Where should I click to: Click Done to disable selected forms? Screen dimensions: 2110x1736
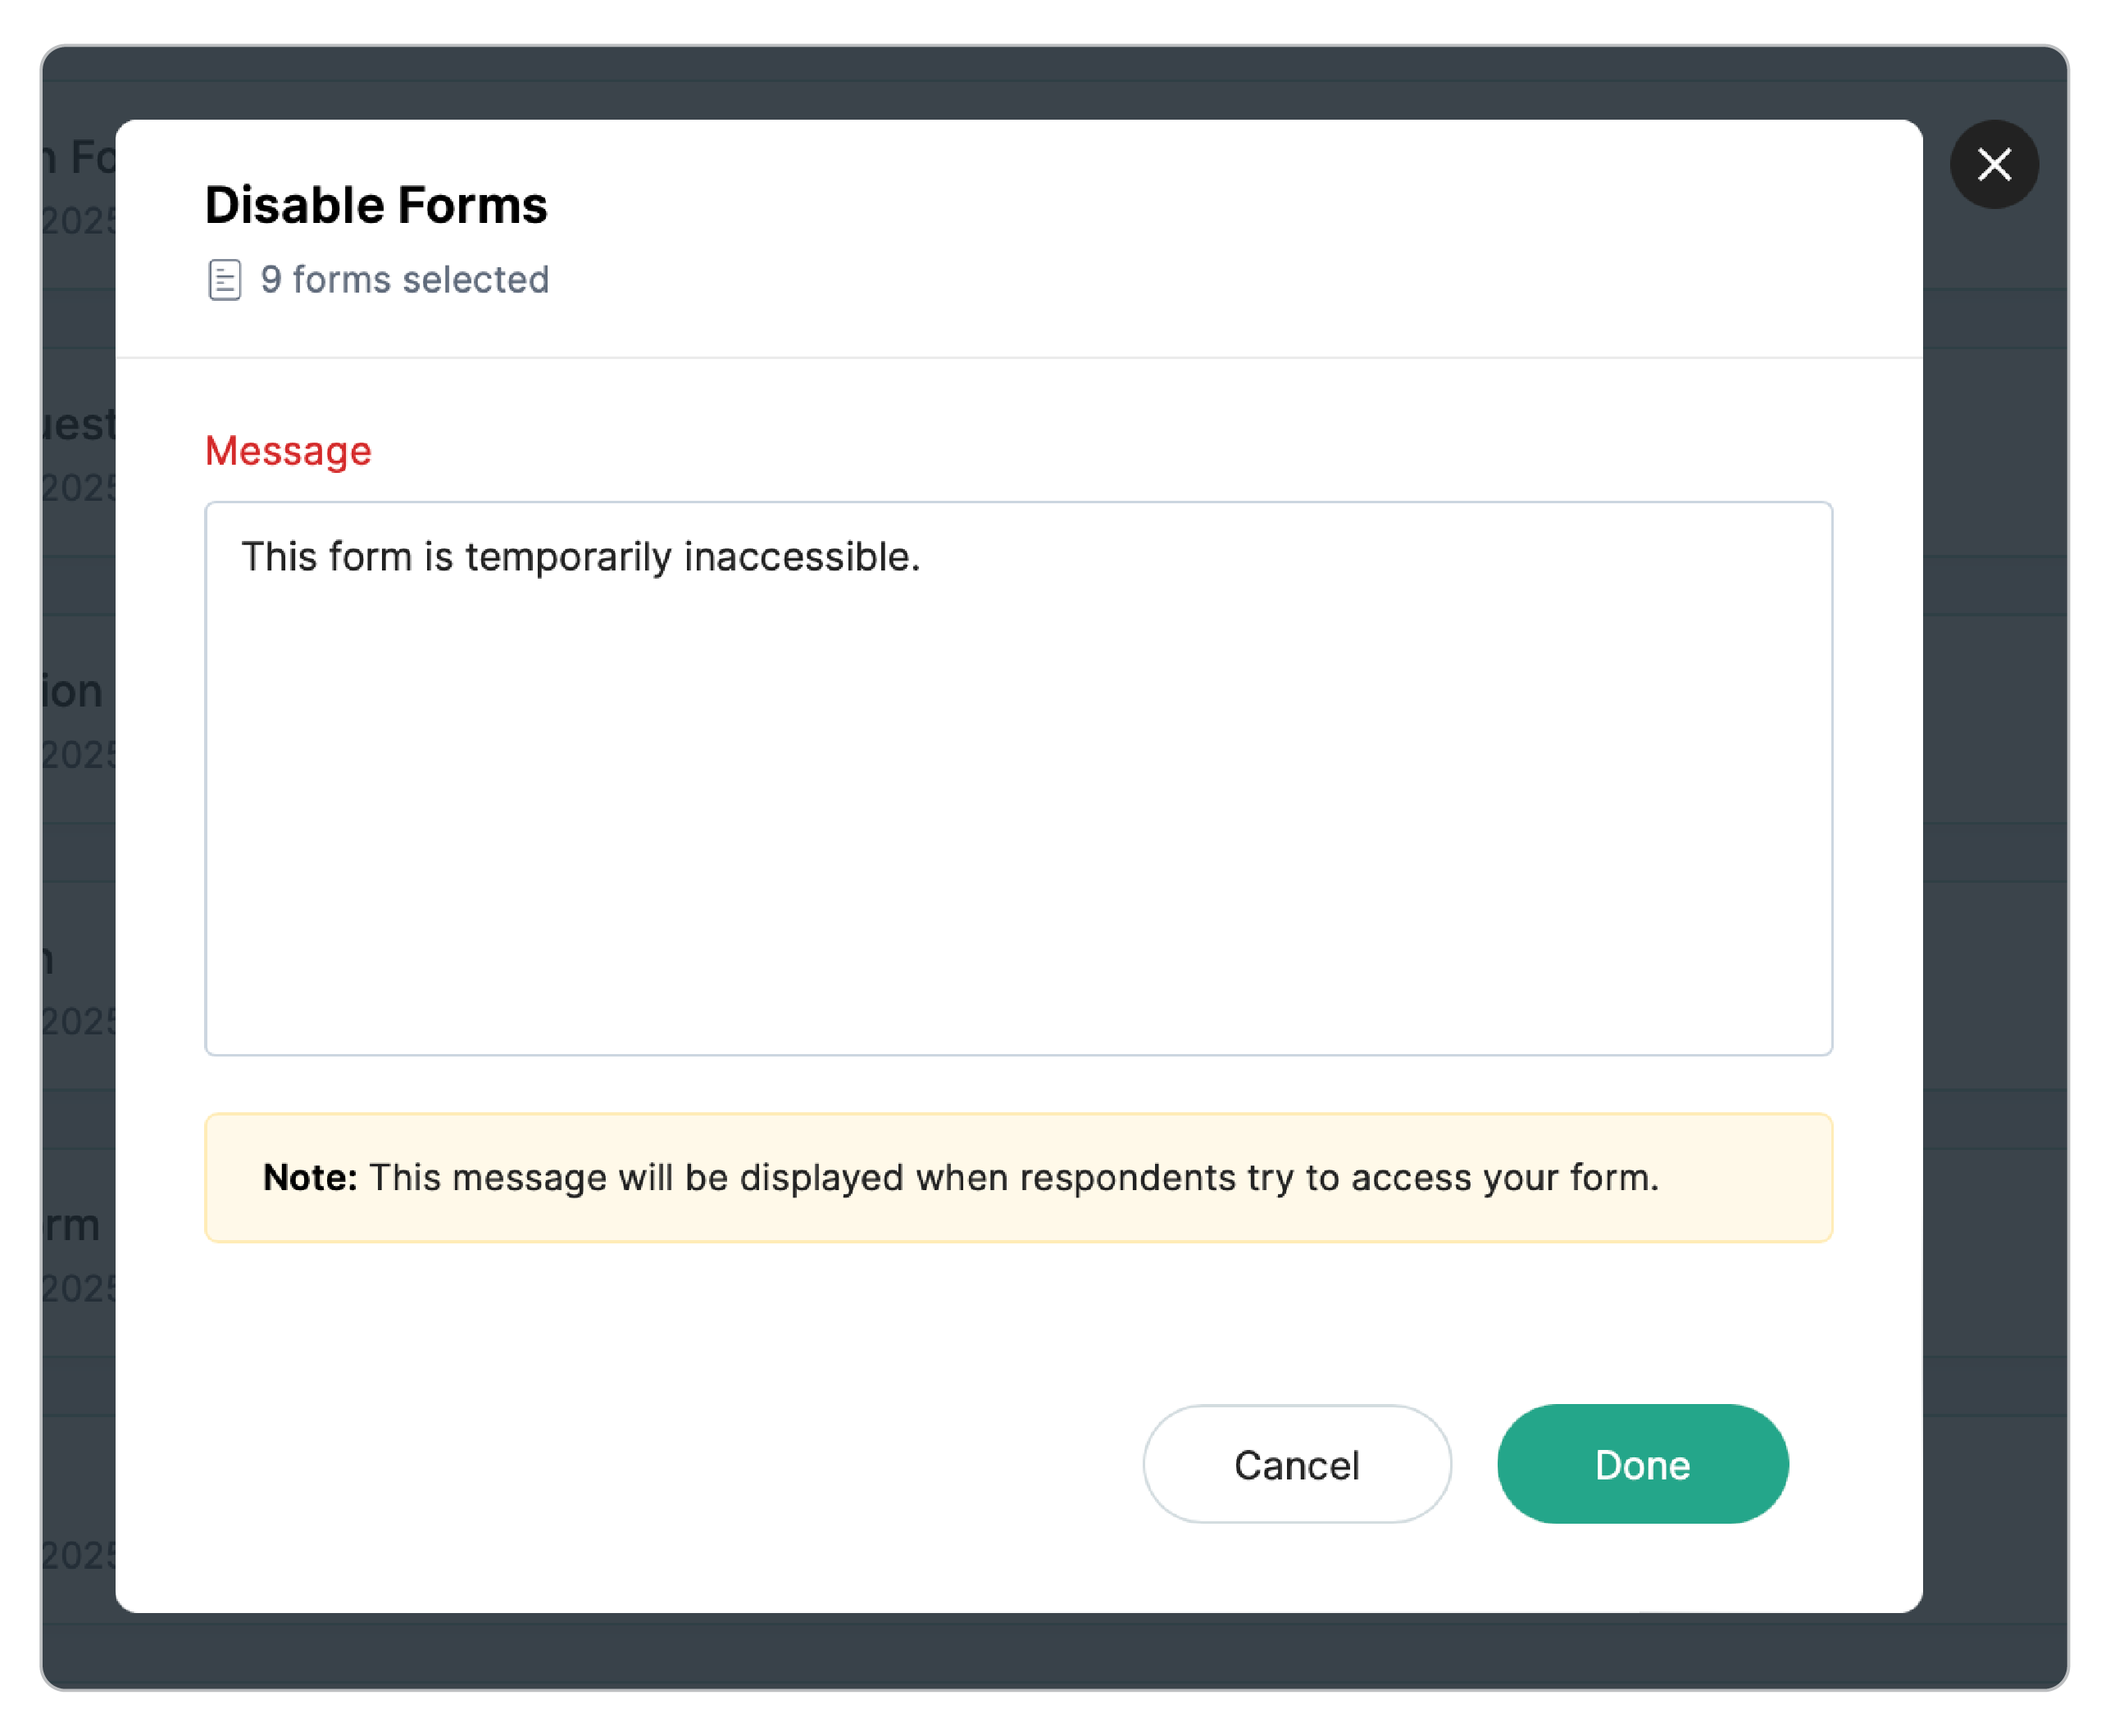(x=1642, y=1464)
